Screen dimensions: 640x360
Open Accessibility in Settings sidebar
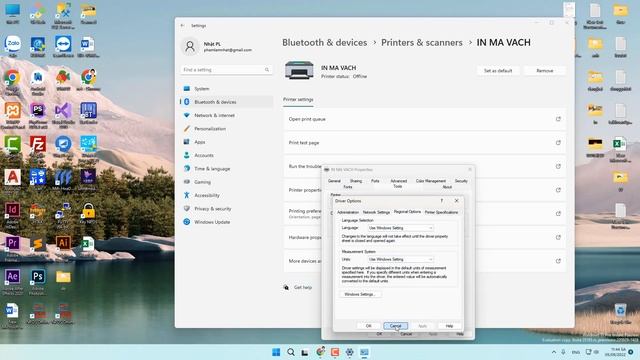(x=227, y=196)
